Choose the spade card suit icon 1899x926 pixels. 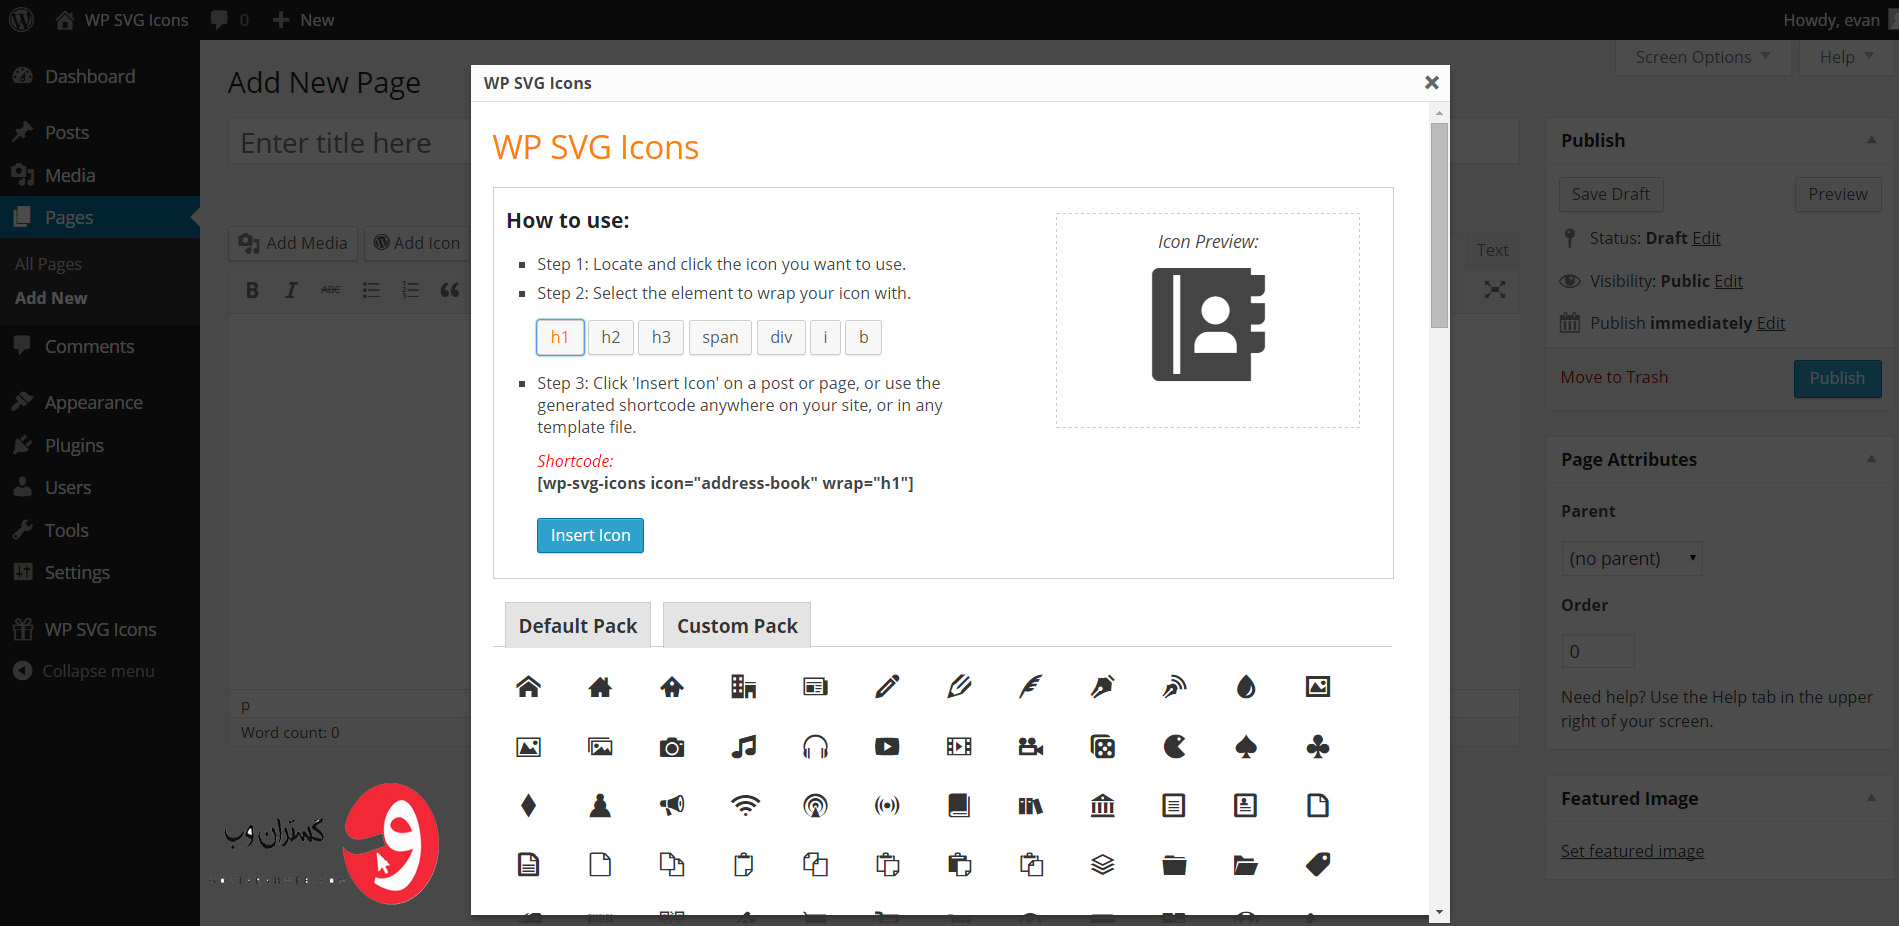pyautogui.click(x=1246, y=747)
